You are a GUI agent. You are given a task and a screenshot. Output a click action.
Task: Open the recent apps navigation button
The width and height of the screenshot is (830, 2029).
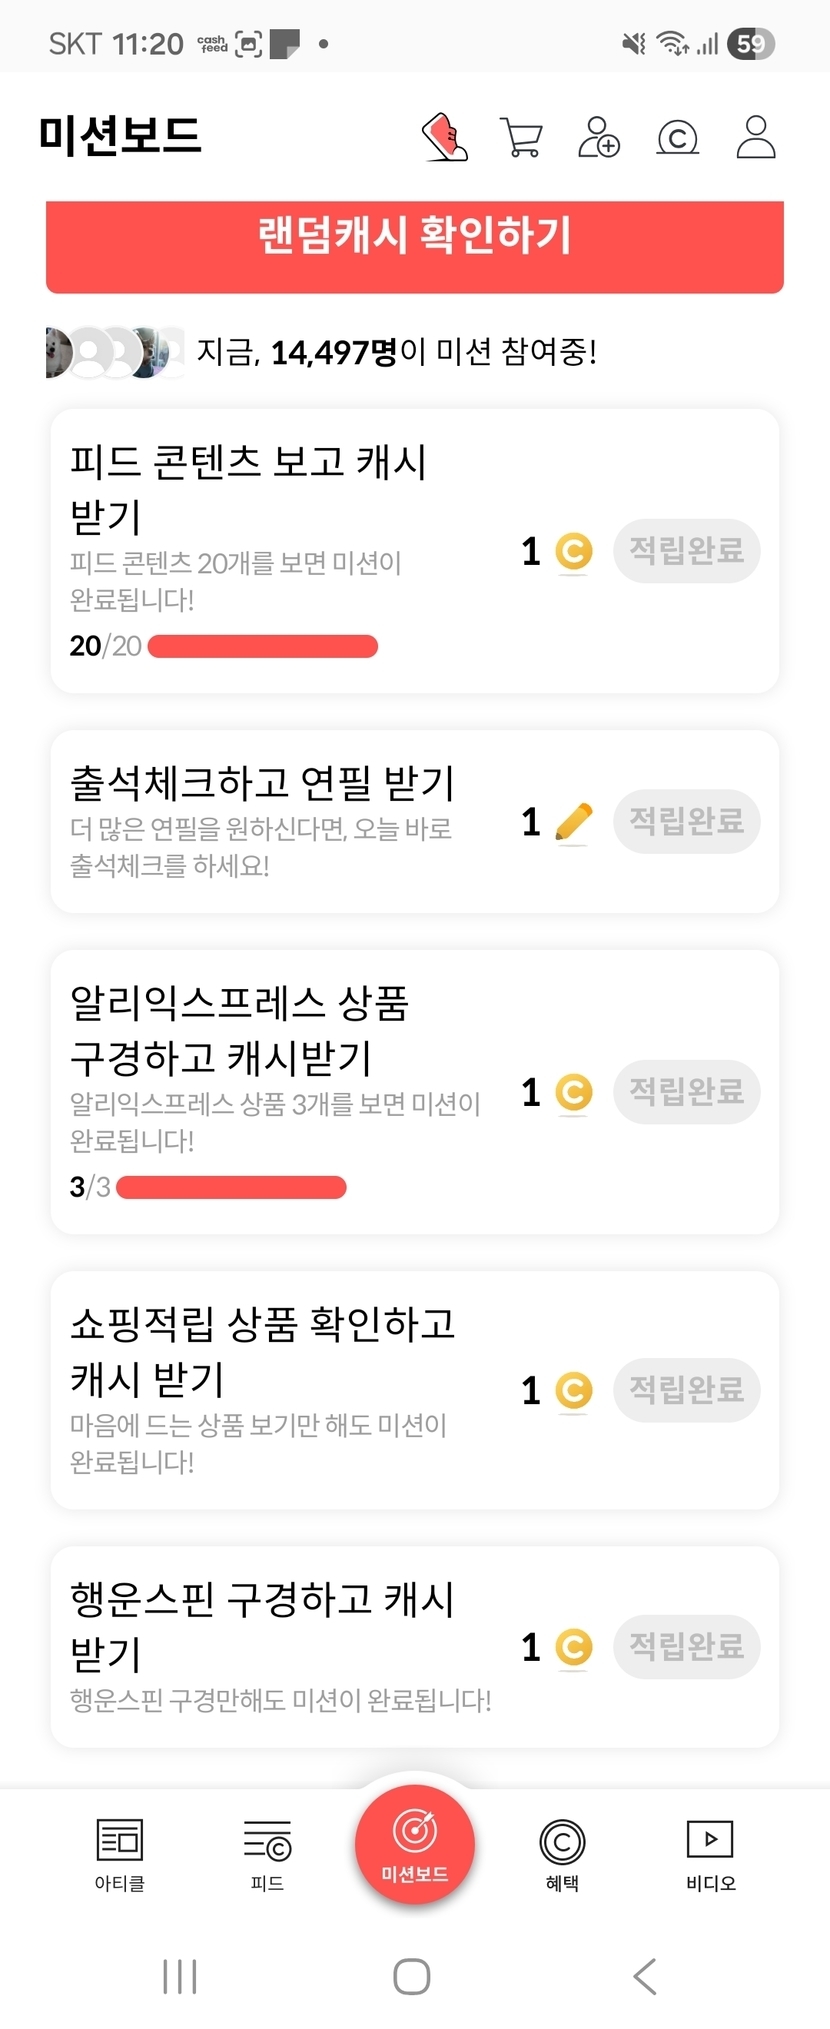click(180, 1976)
